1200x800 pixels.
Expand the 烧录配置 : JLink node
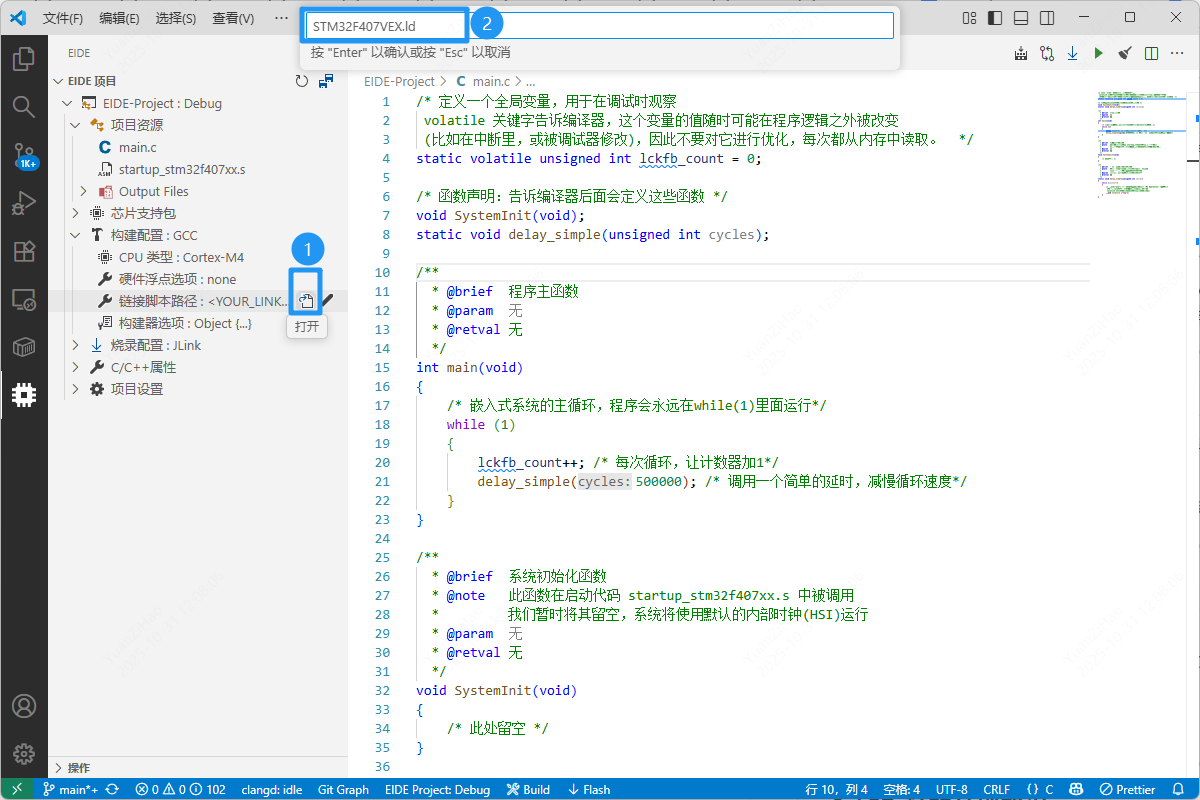76,345
